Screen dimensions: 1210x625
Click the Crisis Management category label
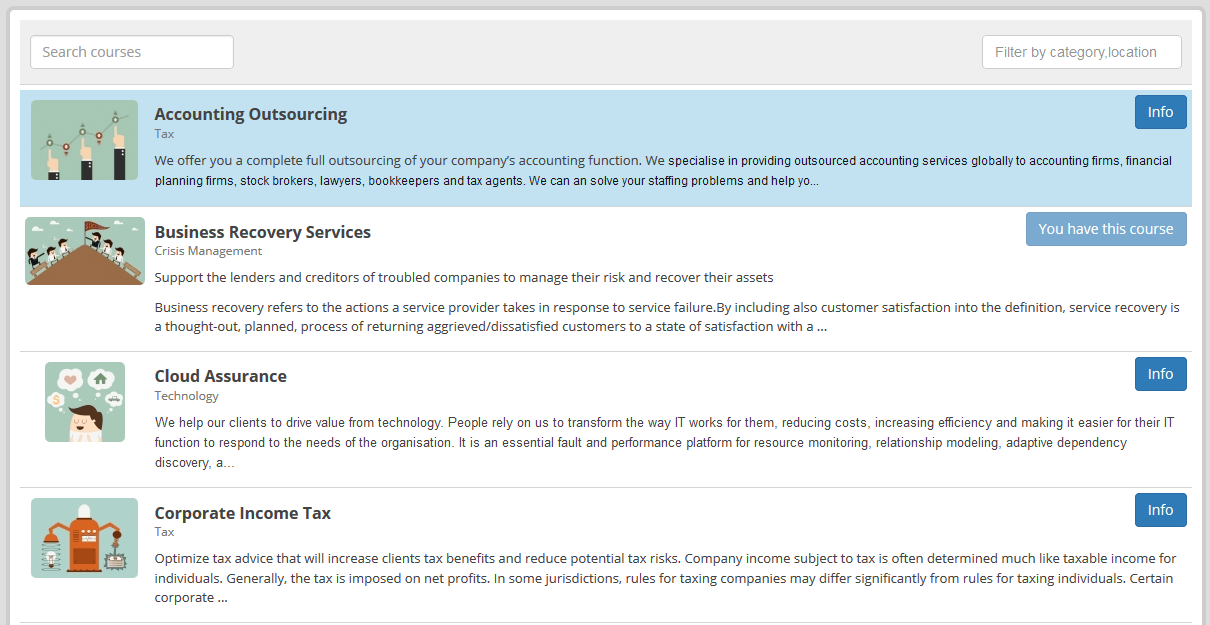(208, 251)
